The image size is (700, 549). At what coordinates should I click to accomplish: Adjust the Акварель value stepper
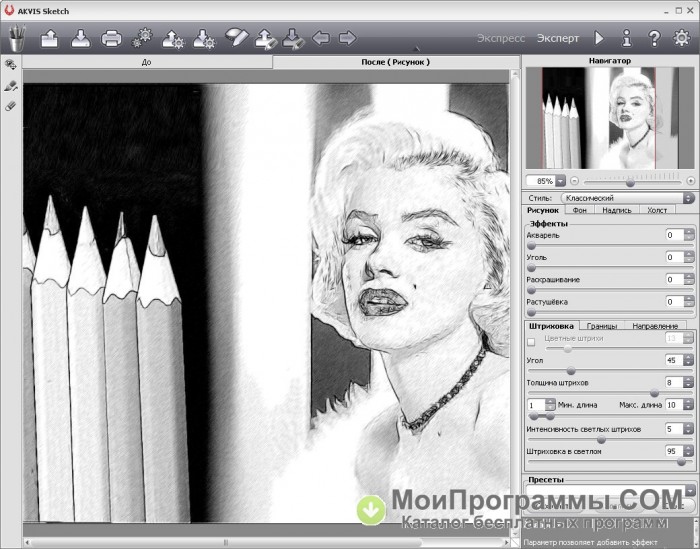pyautogui.click(x=689, y=235)
